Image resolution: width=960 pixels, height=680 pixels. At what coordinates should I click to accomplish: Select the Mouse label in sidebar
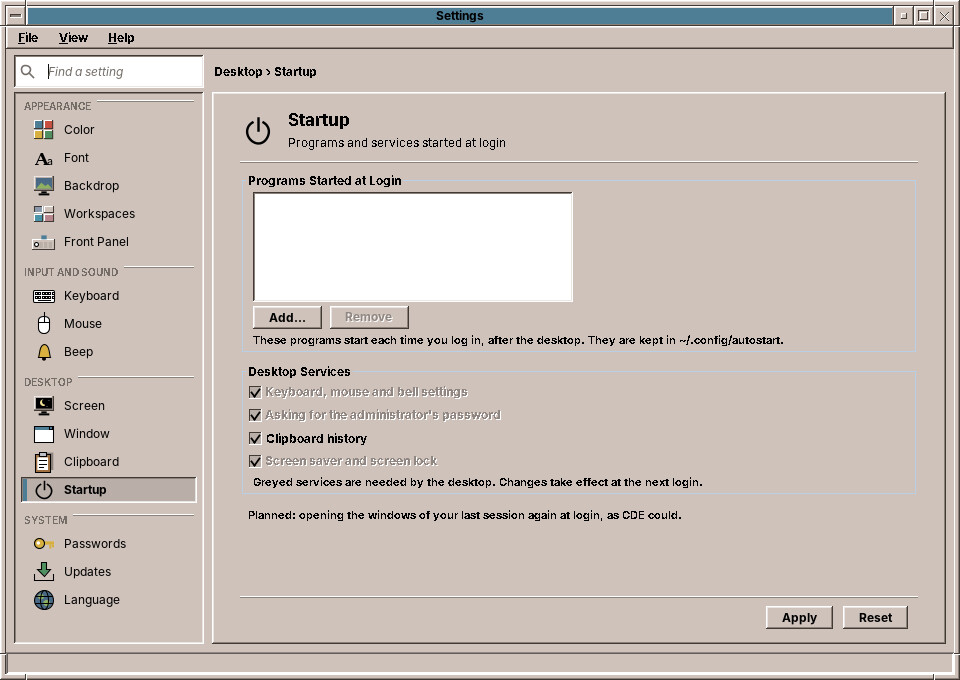pyautogui.click(x=83, y=324)
